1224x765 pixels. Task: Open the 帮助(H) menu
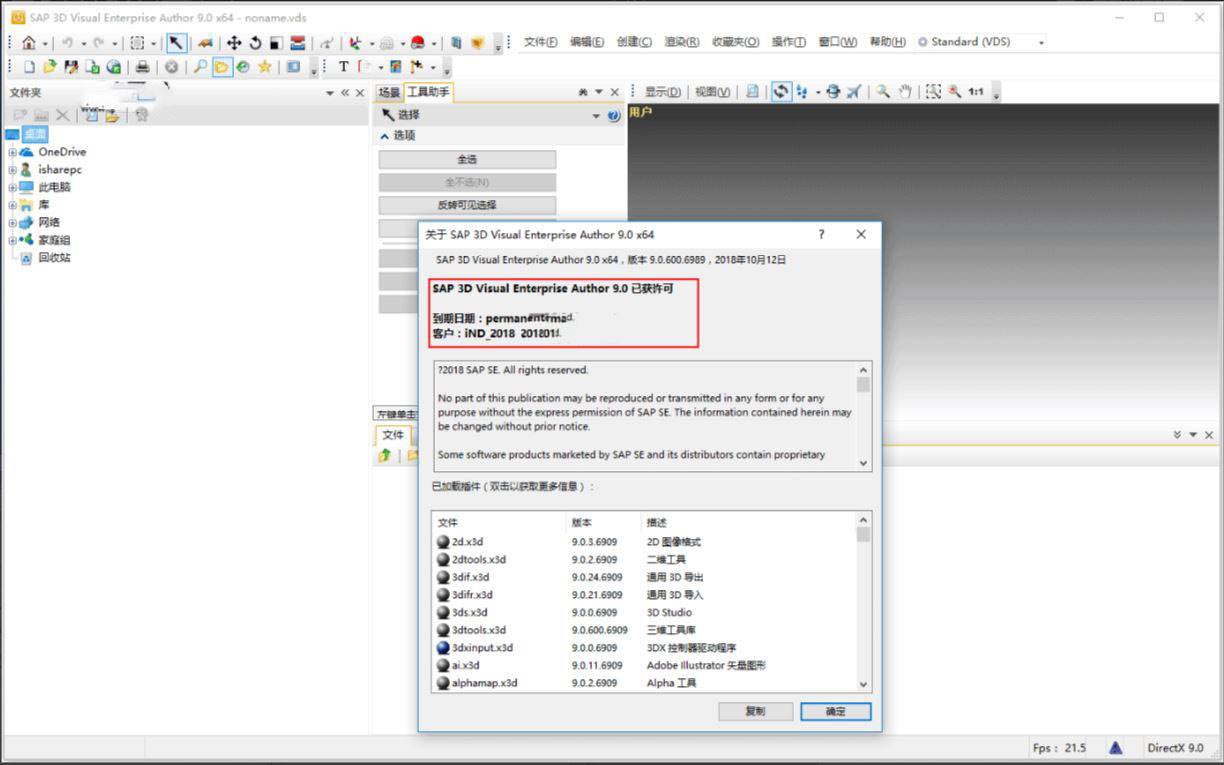(x=887, y=42)
